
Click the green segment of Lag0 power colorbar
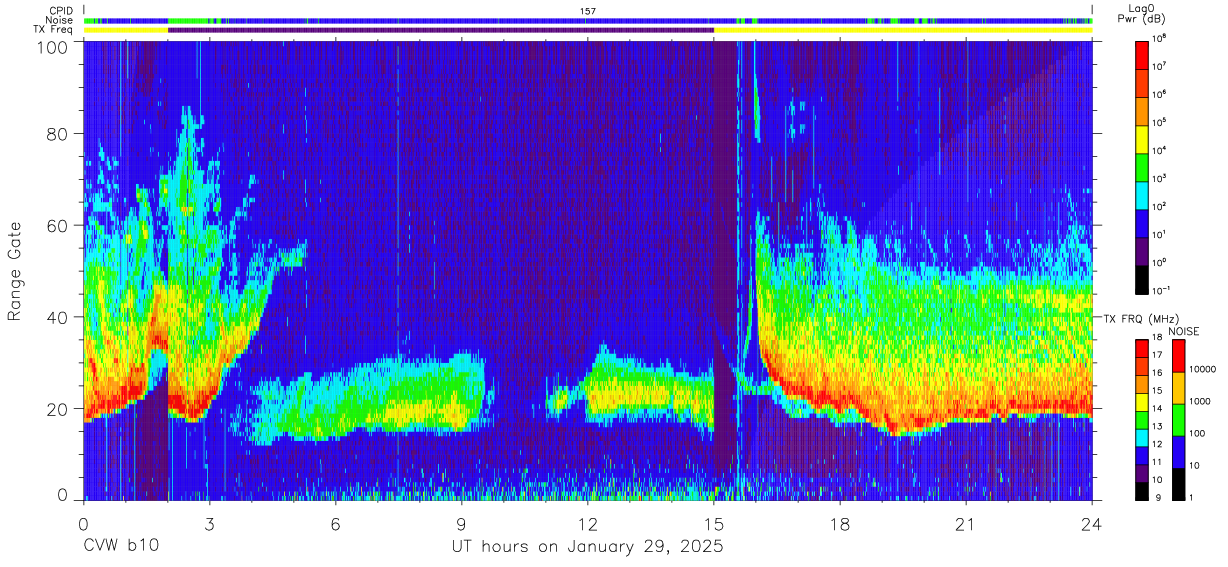coord(1142,165)
